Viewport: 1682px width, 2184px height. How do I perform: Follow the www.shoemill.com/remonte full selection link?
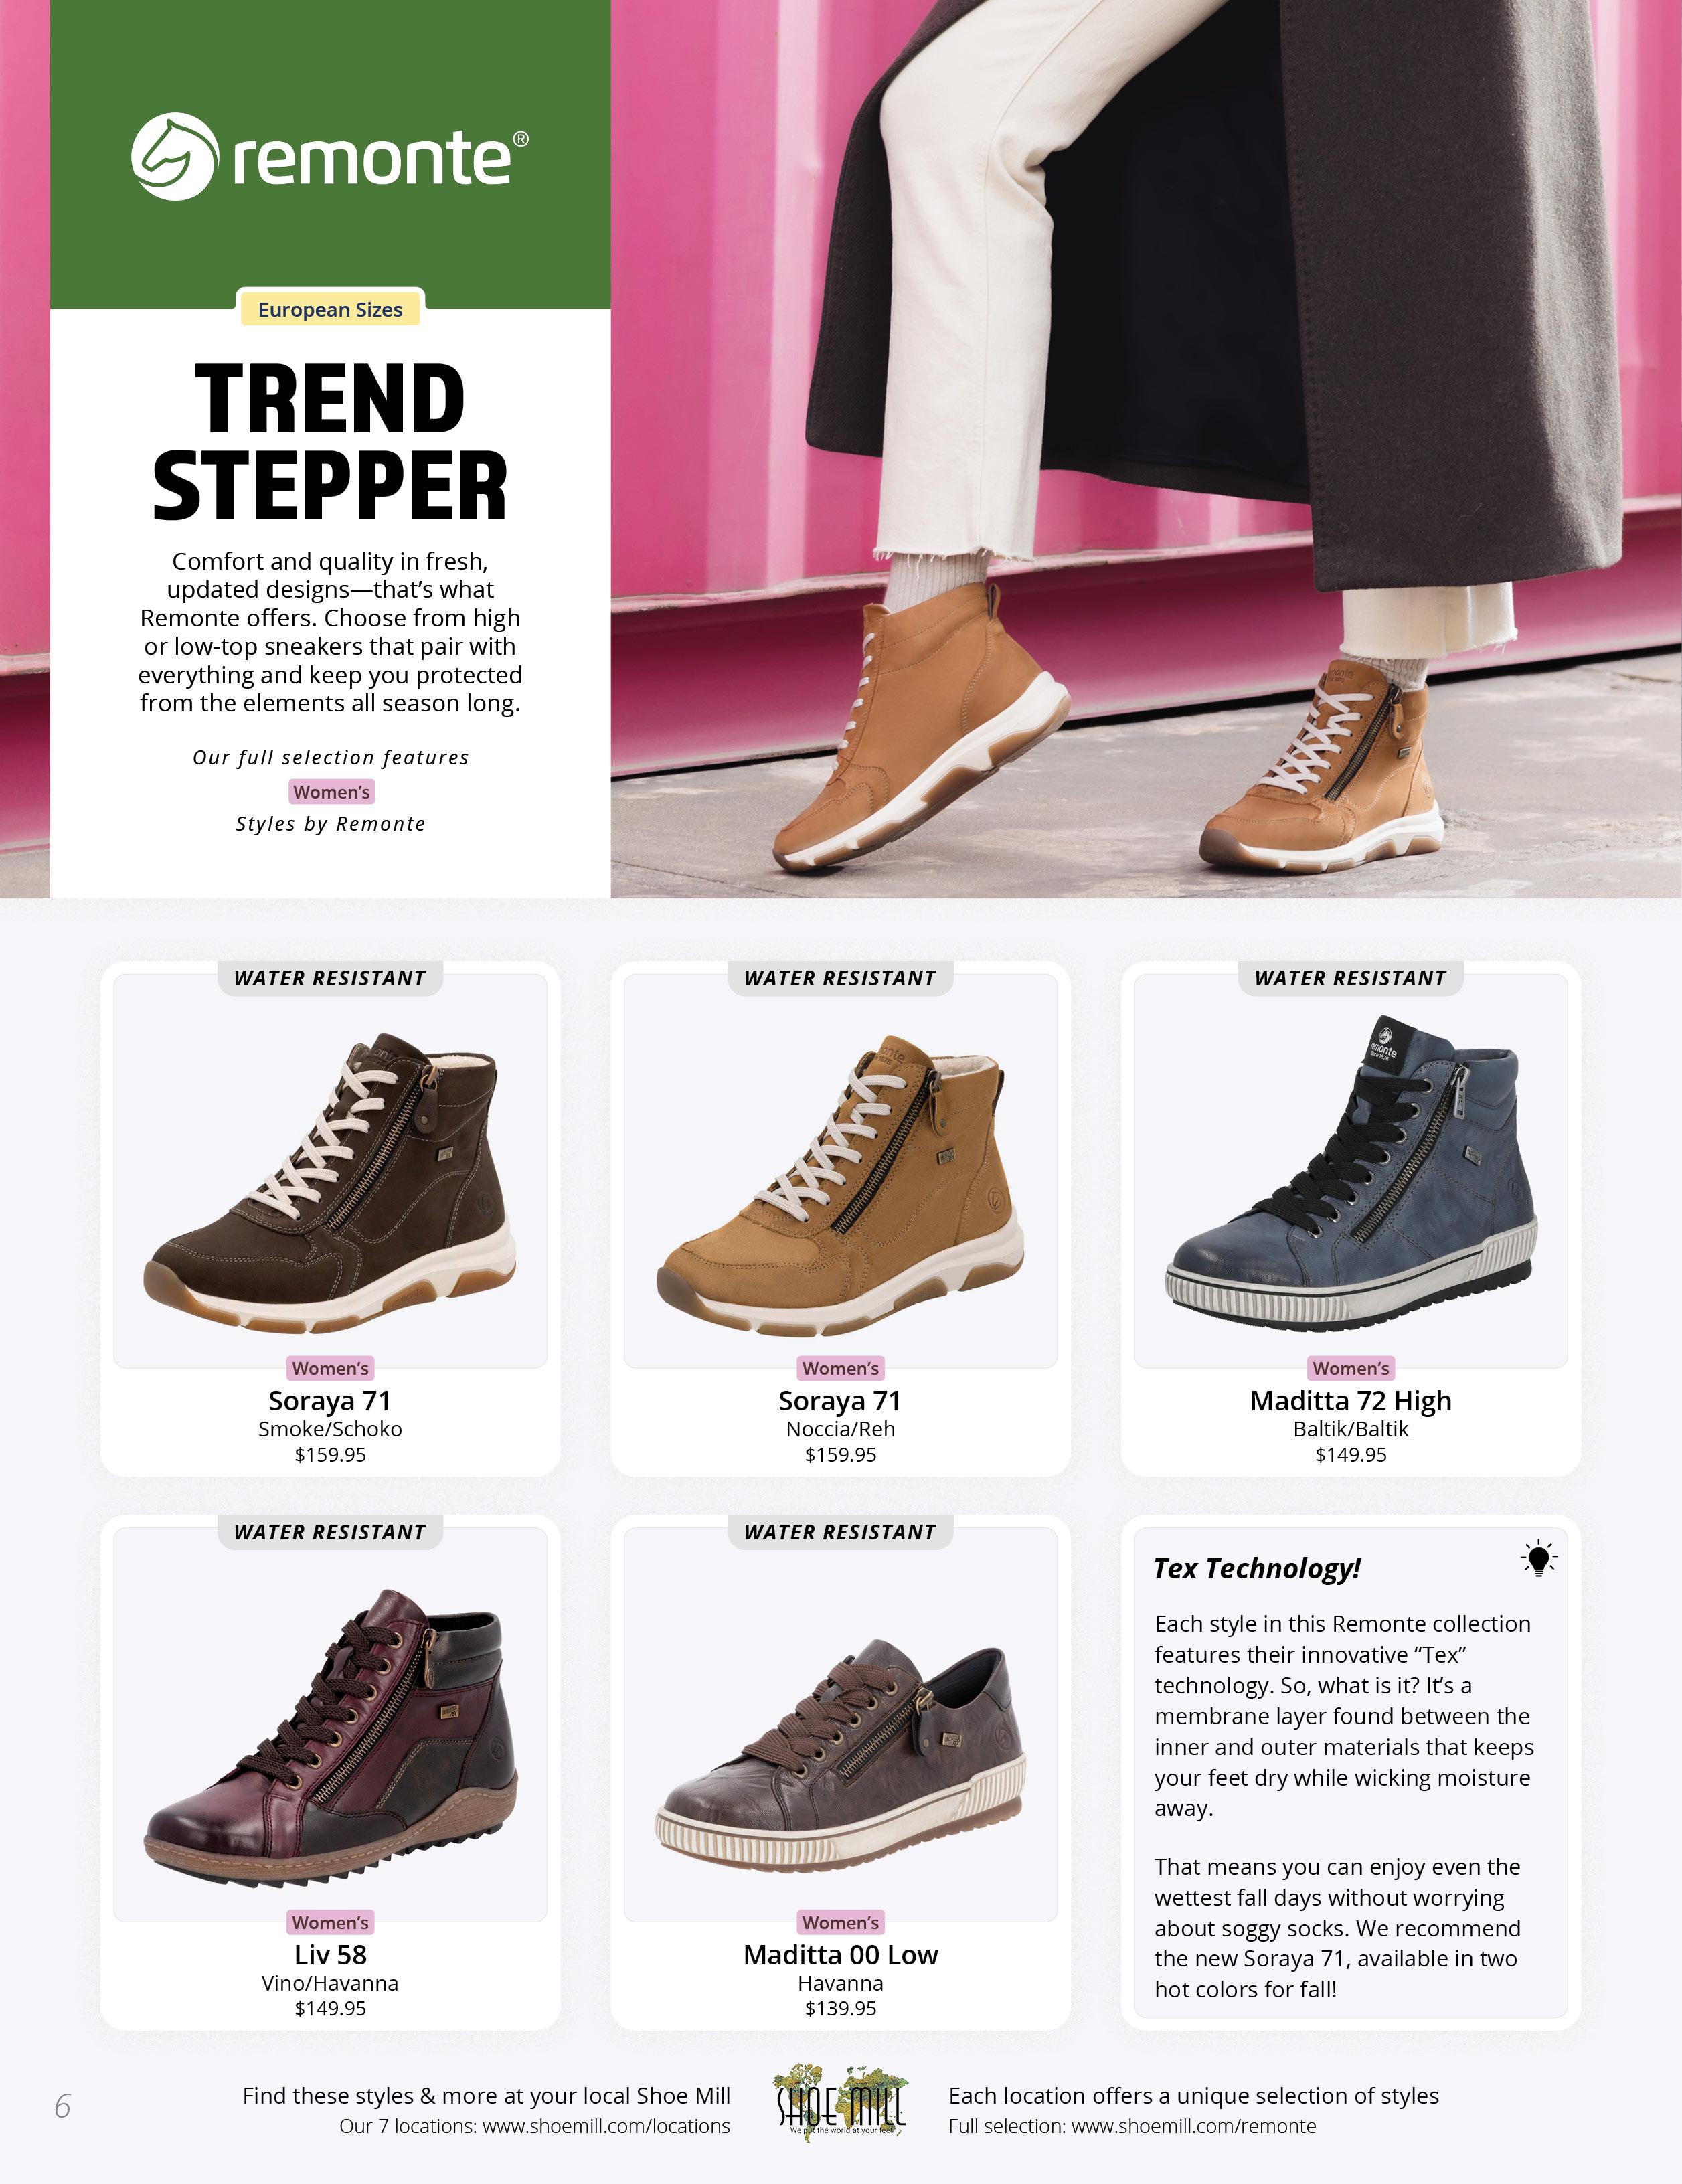pos(1194,2126)
